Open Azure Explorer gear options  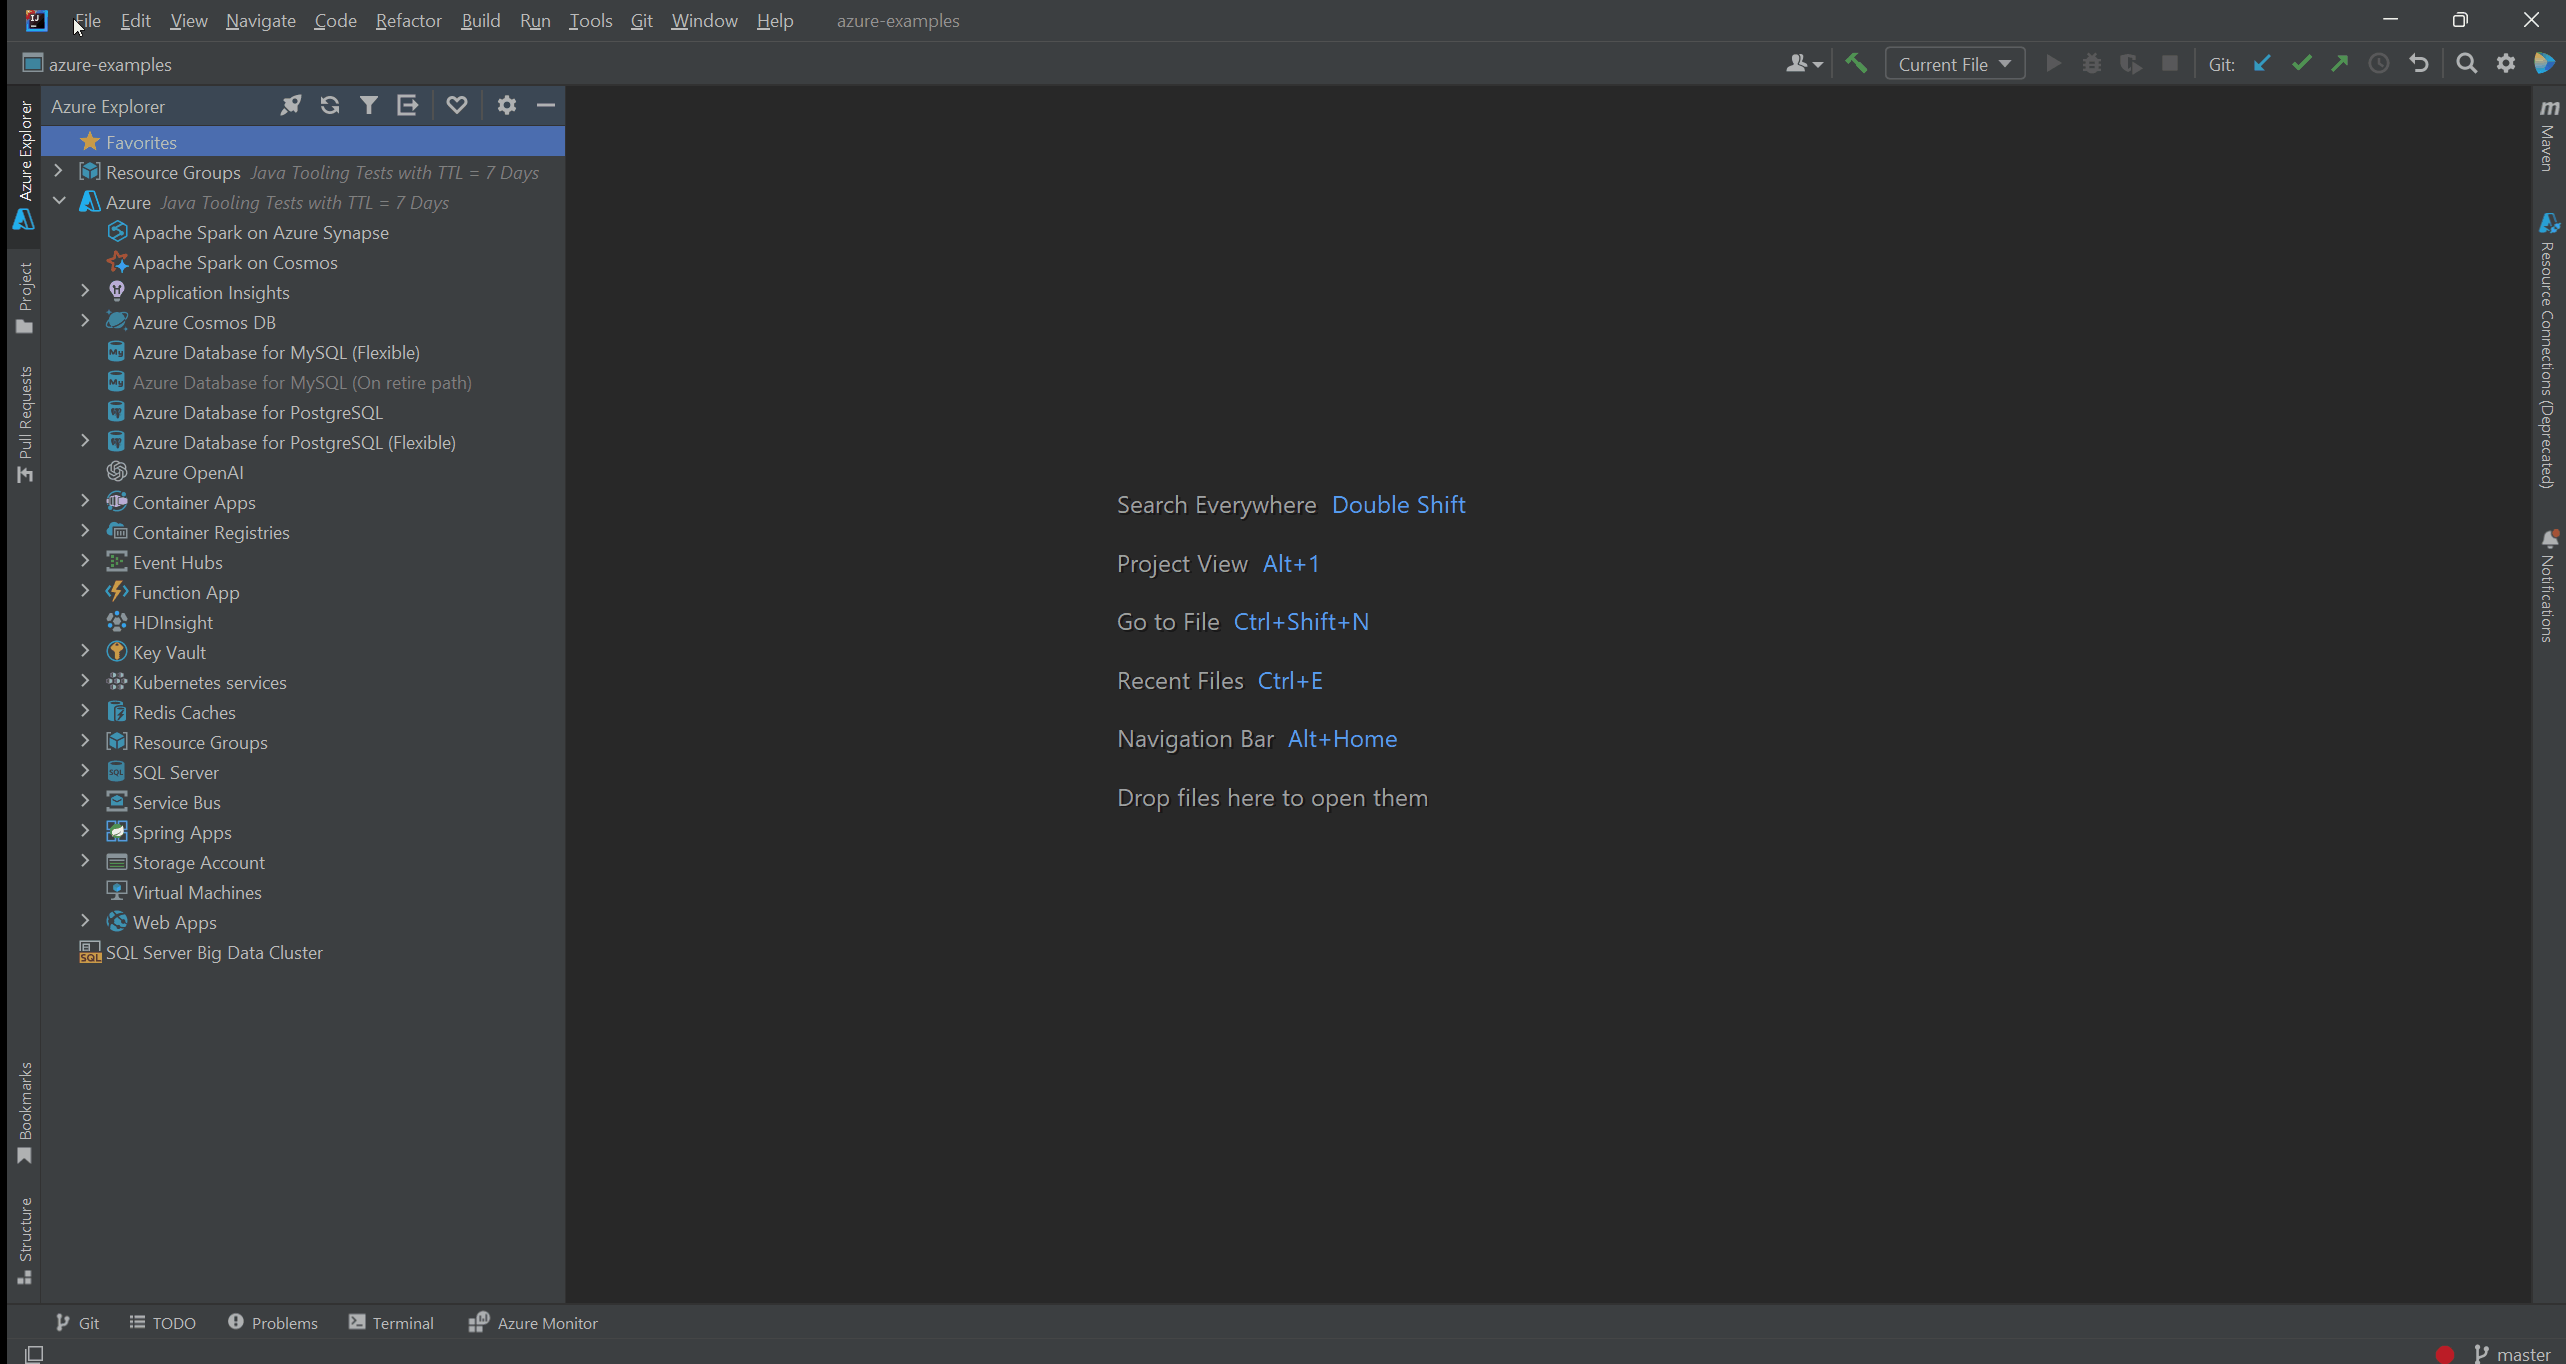tap(507, 105)
